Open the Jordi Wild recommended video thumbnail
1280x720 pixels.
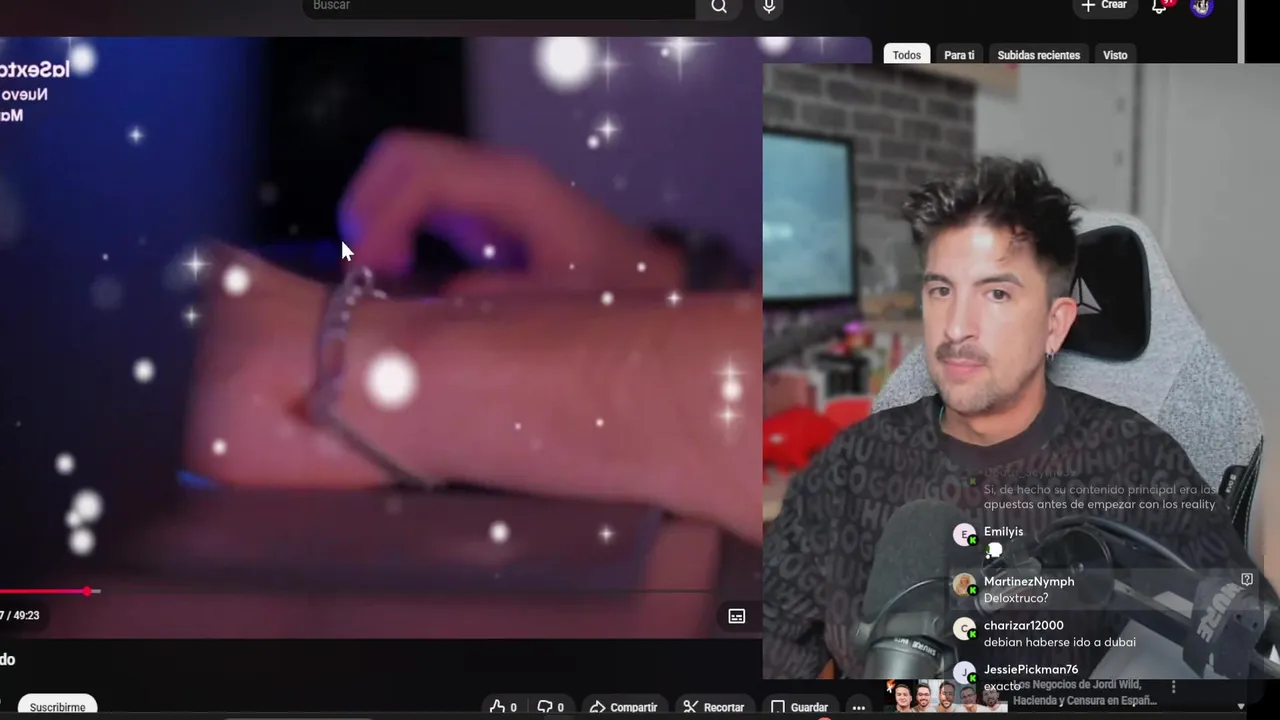[x=945, y=696]
